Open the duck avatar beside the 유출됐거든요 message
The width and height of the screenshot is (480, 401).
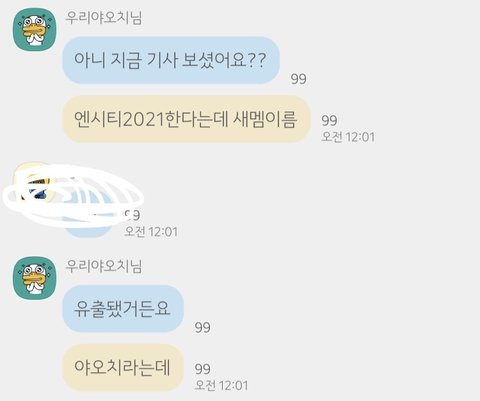tap(35, 278)
